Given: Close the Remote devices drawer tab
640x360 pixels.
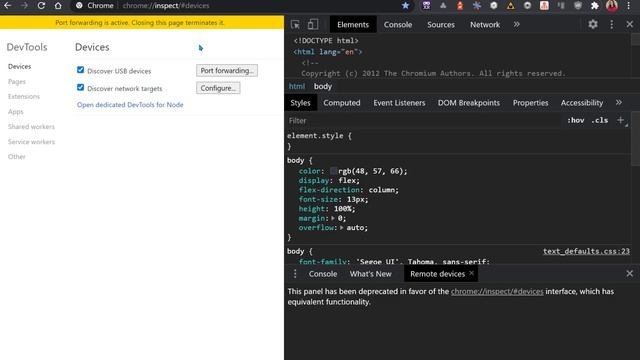Looking at the screenshot, I should [x=471, y=273].
